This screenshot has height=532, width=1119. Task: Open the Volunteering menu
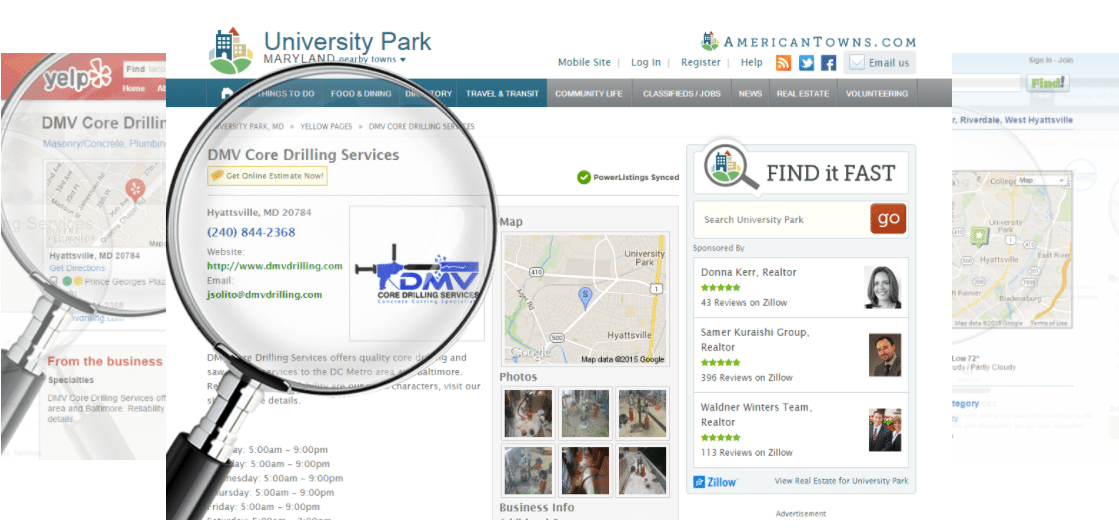pyautogui.click(x=877, y=94)
